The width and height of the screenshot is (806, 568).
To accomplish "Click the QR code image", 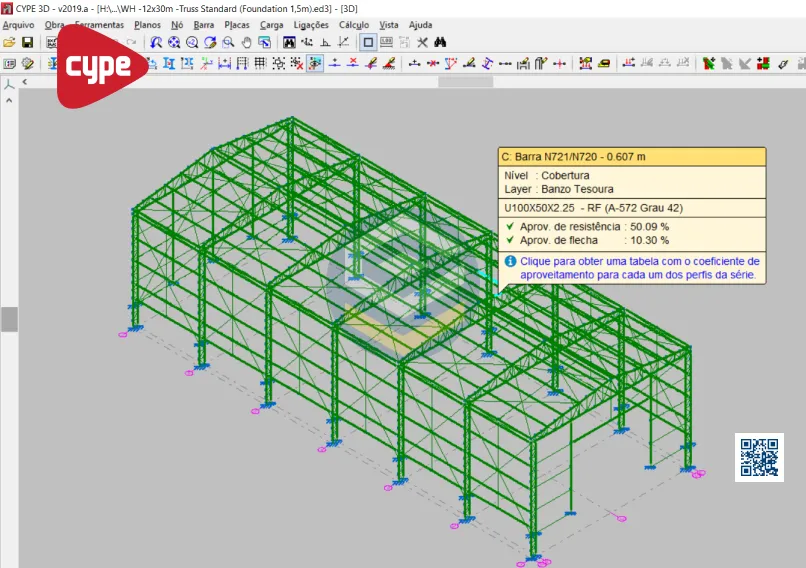I will pyautogui.click(x=759, y=457).
